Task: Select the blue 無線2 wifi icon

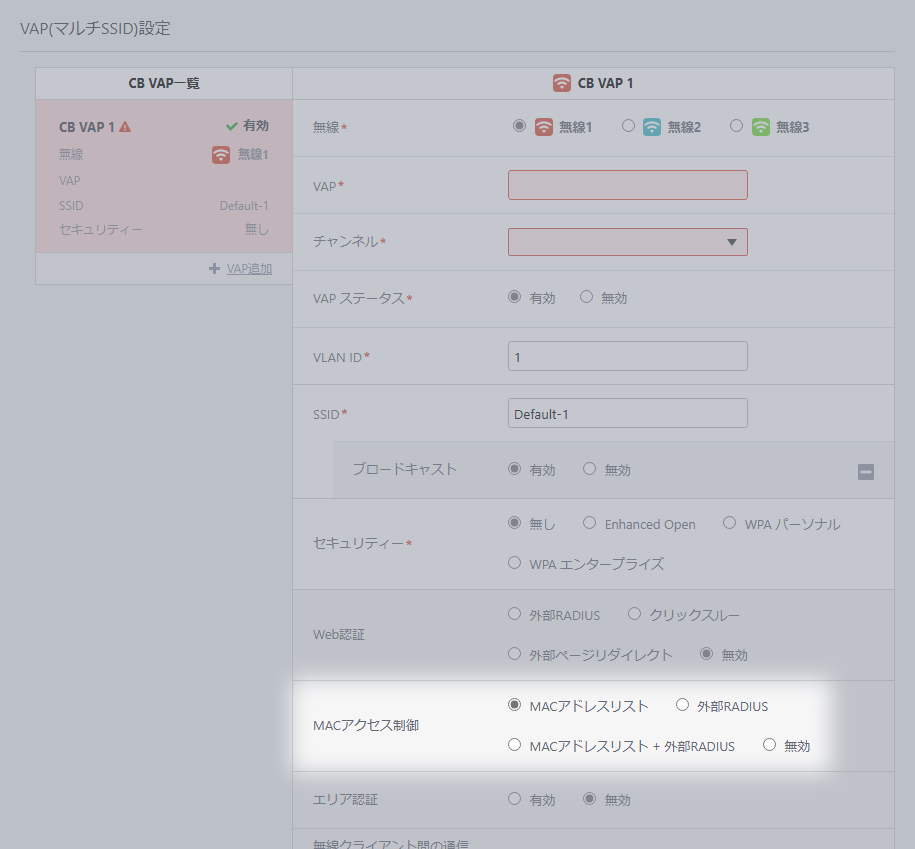Action: tap(652, 127)
